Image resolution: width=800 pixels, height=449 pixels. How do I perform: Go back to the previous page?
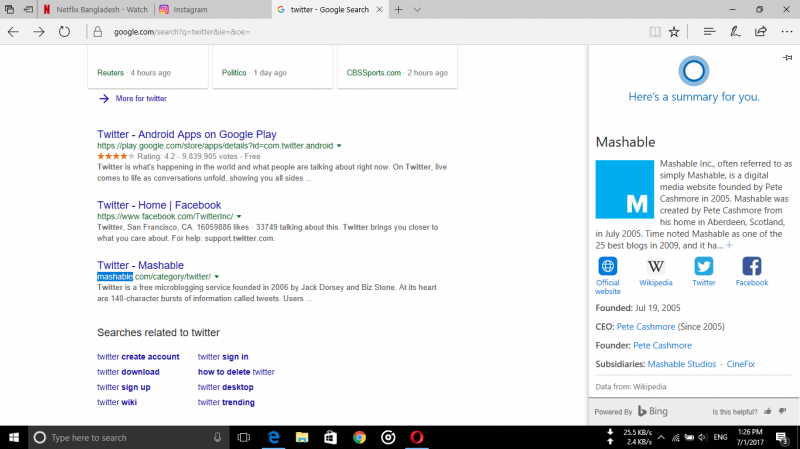[x=13, y=32]
